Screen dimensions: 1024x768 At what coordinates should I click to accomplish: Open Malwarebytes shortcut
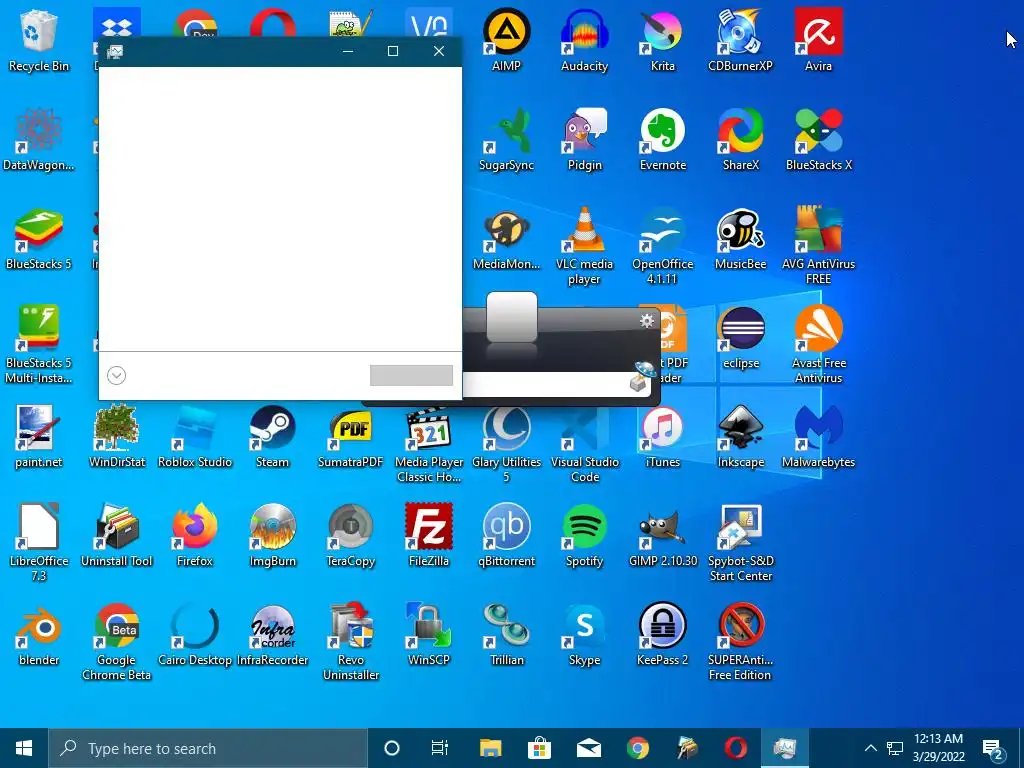(818, 436)
